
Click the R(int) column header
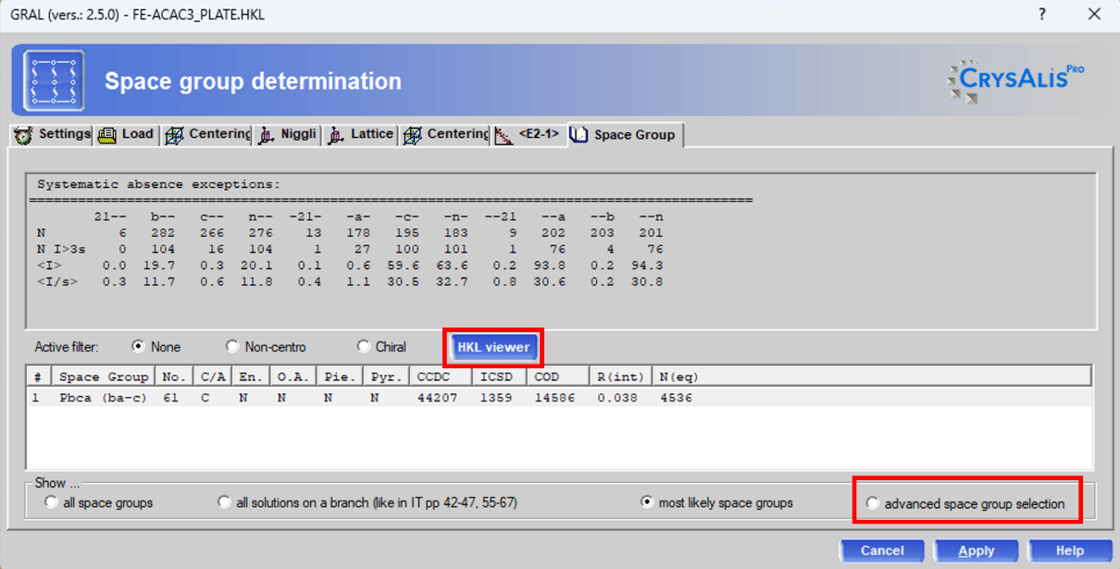pos(614,377)
